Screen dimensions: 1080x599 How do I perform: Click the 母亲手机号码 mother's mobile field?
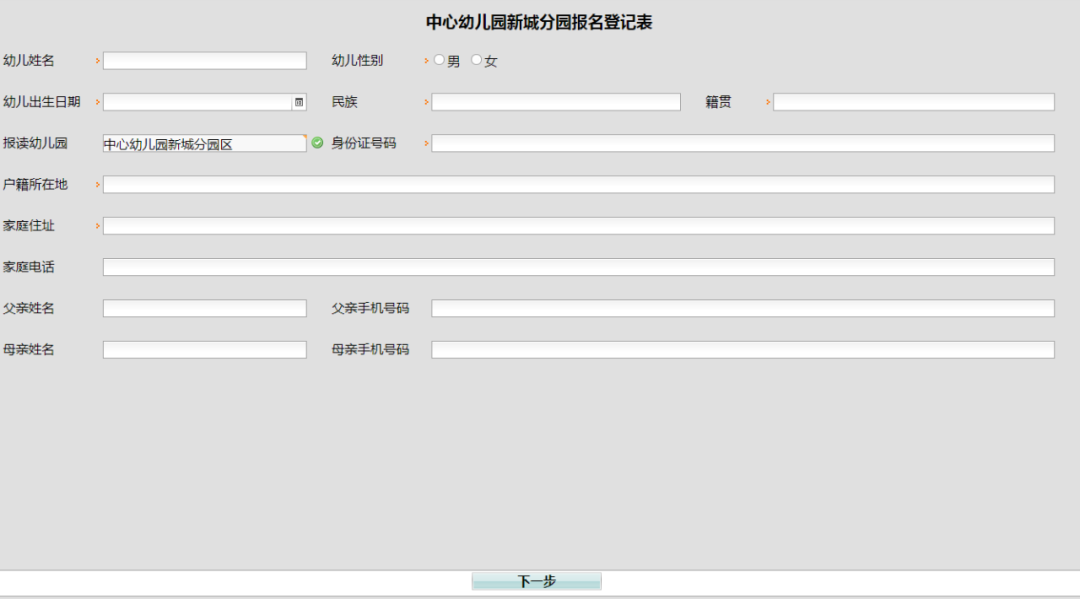click(740, 349)
